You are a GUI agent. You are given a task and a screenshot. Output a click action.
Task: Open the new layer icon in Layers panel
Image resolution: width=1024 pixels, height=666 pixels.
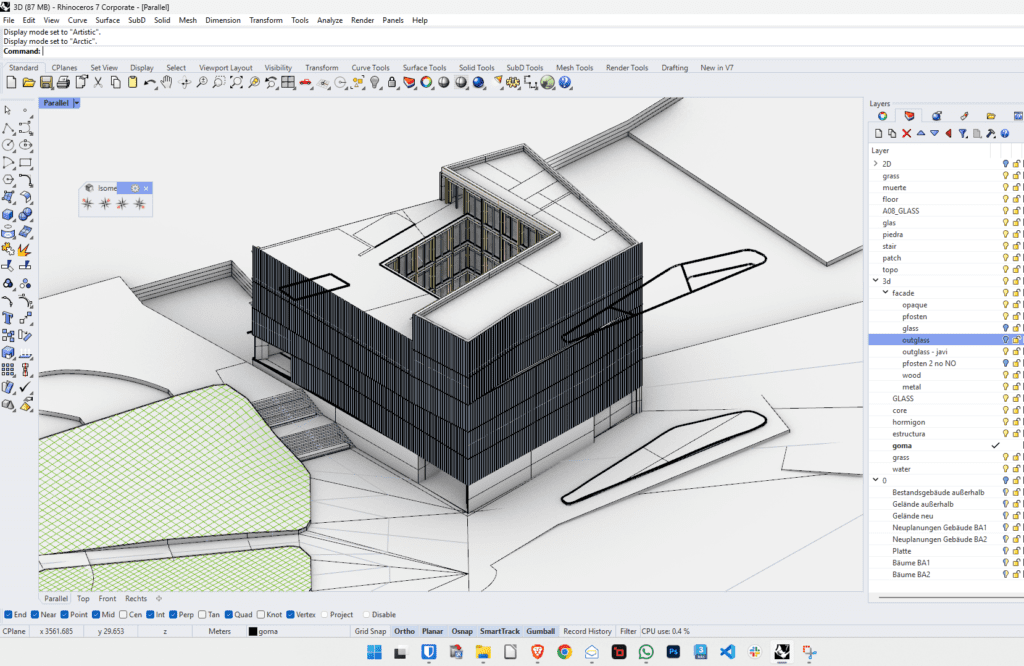[x=877, y=131]
